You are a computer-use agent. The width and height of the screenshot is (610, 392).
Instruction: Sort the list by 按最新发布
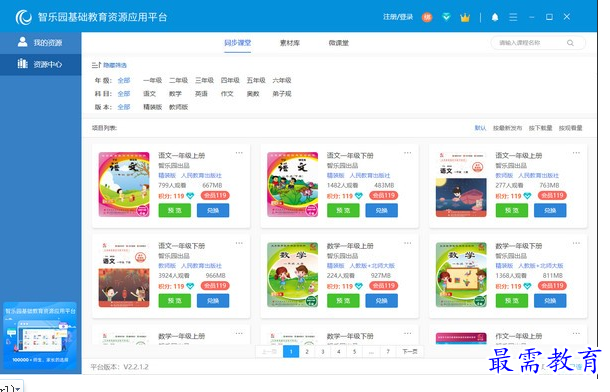point(507,128)
